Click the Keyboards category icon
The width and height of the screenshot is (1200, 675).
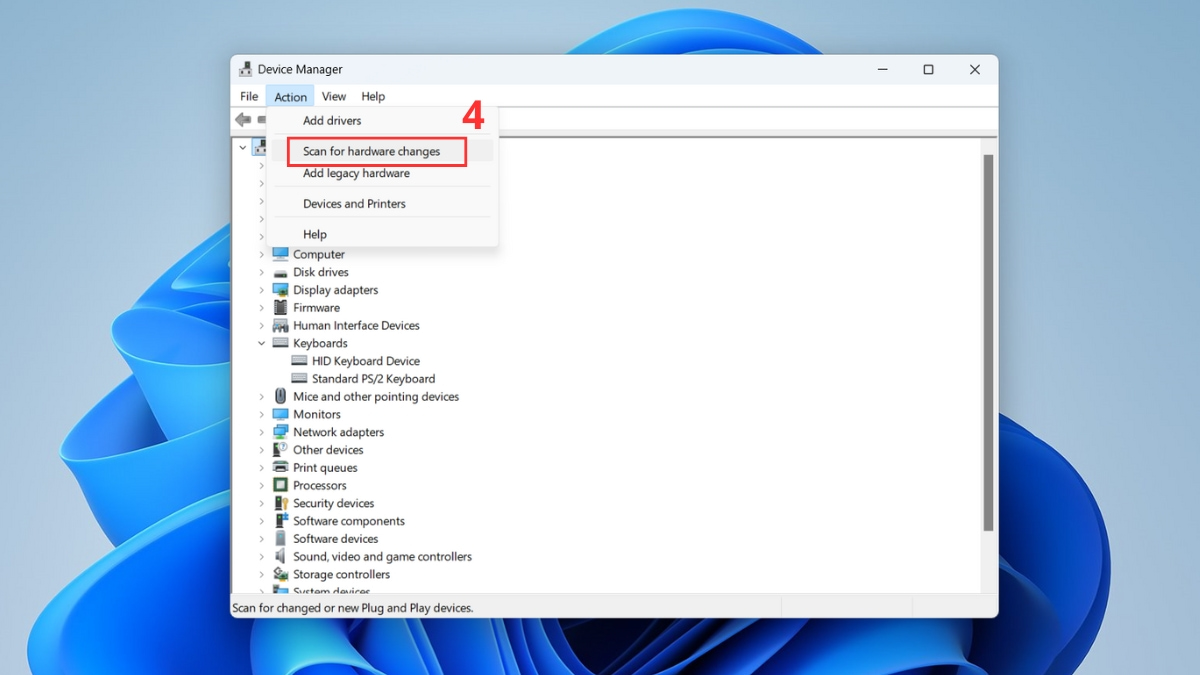point(280,342)
